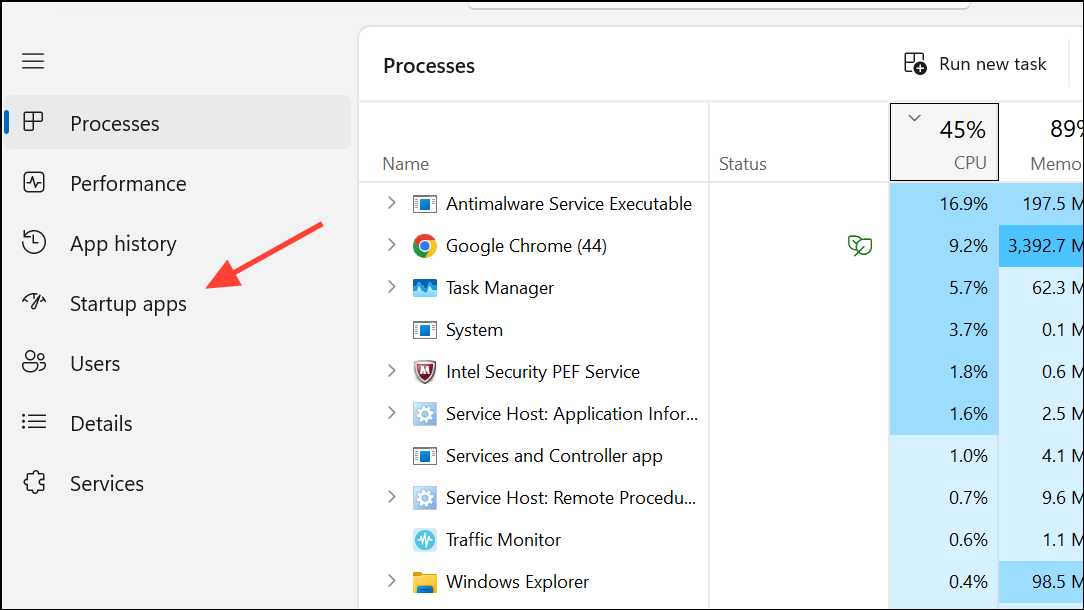Sort by the Memory column header

[1042, 142]
